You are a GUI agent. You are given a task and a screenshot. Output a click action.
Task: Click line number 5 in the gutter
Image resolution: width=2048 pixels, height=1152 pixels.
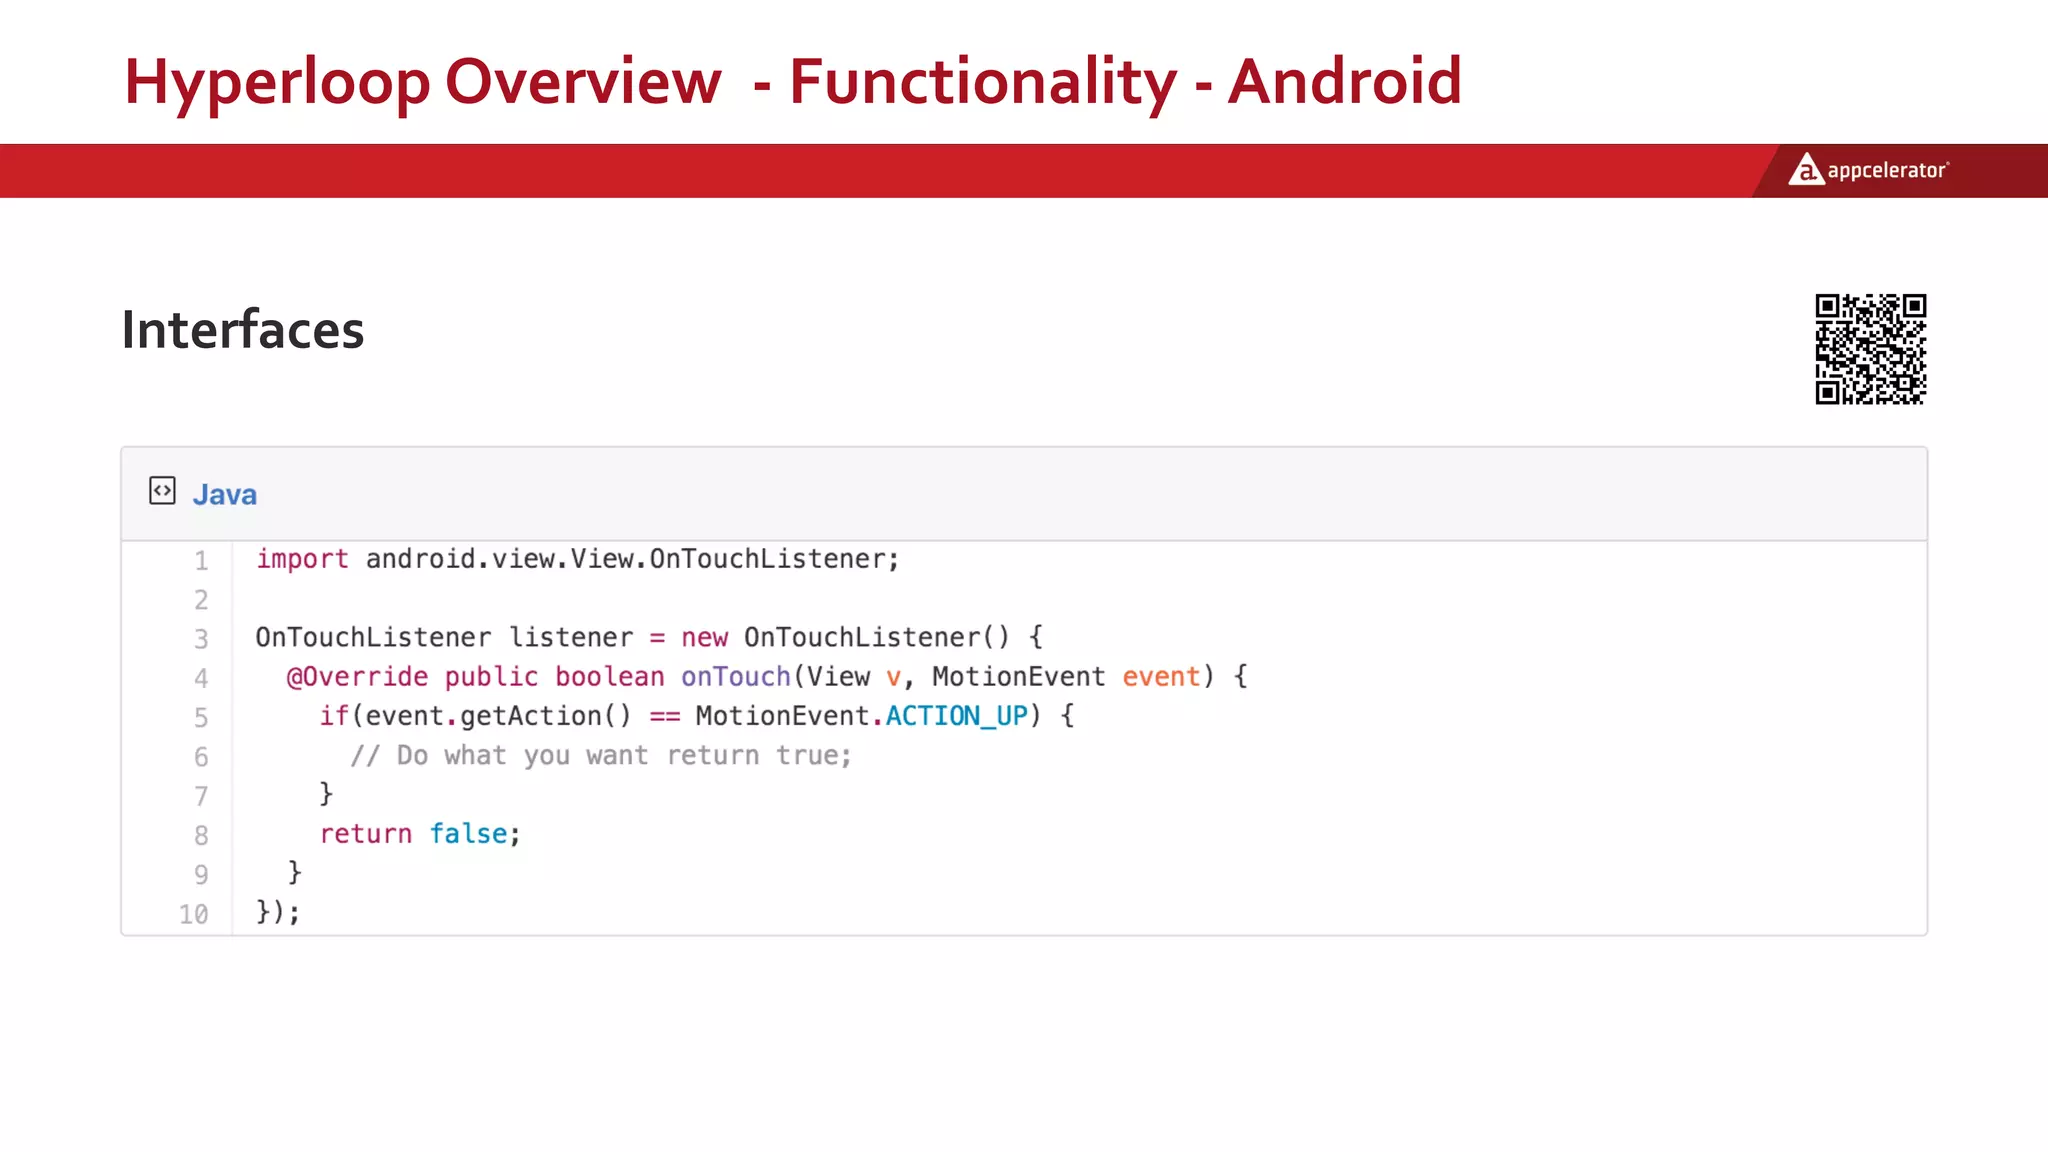coord(201,718)
